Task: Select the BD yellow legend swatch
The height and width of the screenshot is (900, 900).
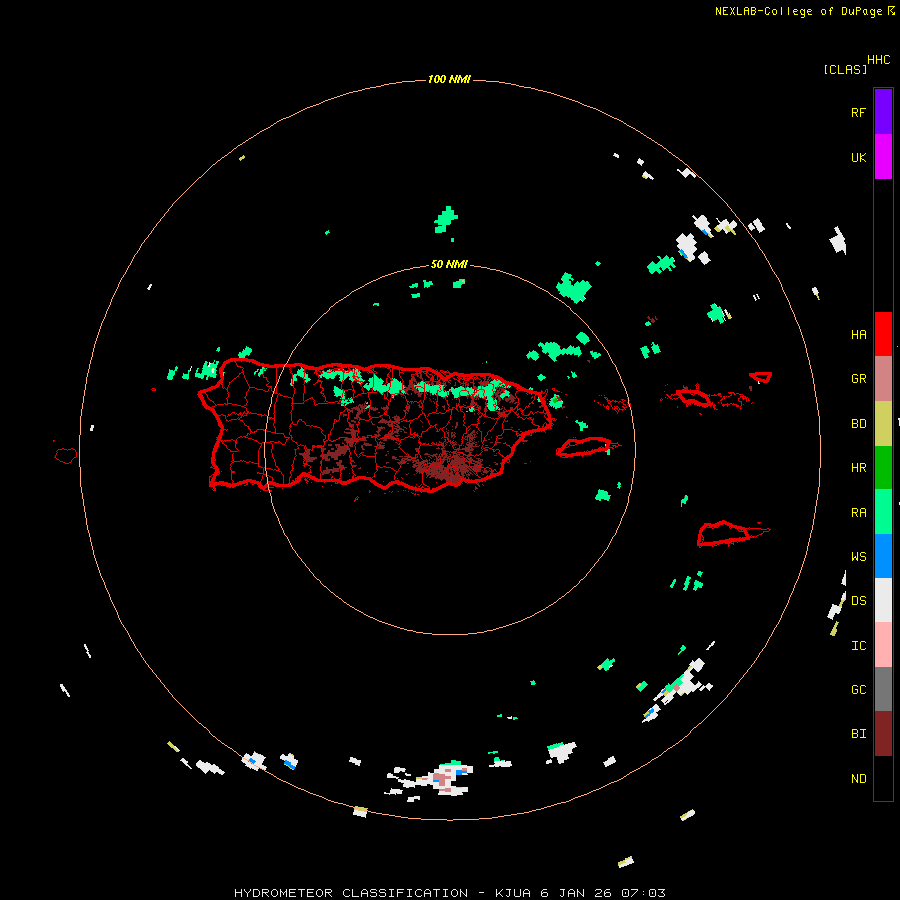Action: (883, 423)
